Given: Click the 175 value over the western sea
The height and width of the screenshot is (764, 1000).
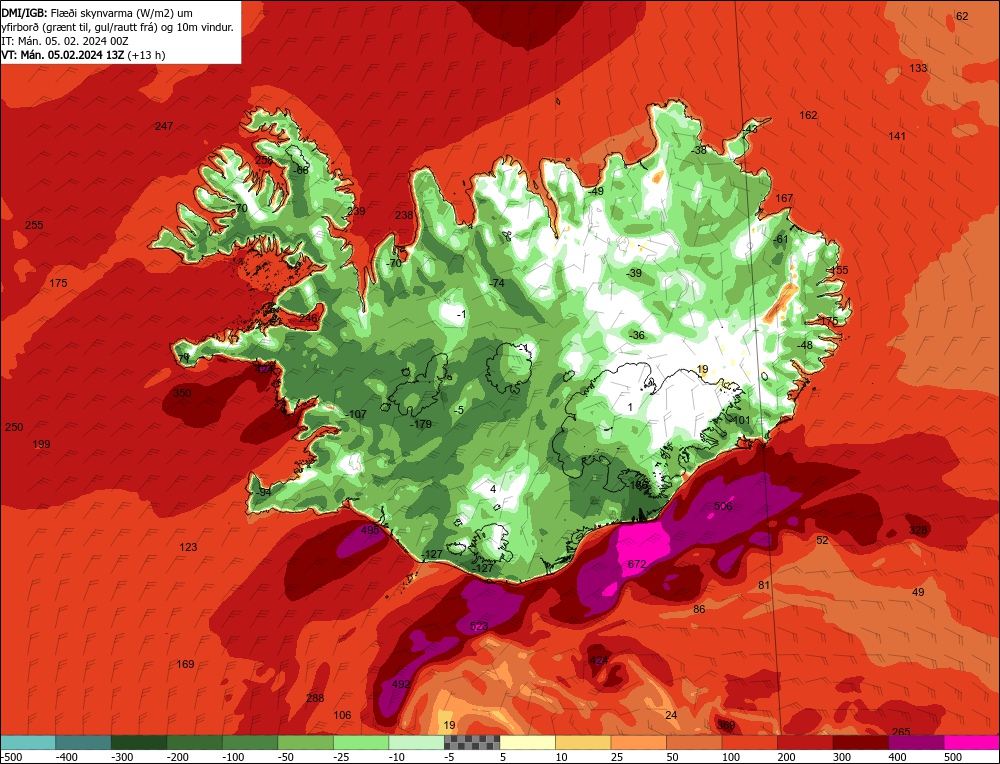Looking at the screenshot, I should tap(58, 283).
